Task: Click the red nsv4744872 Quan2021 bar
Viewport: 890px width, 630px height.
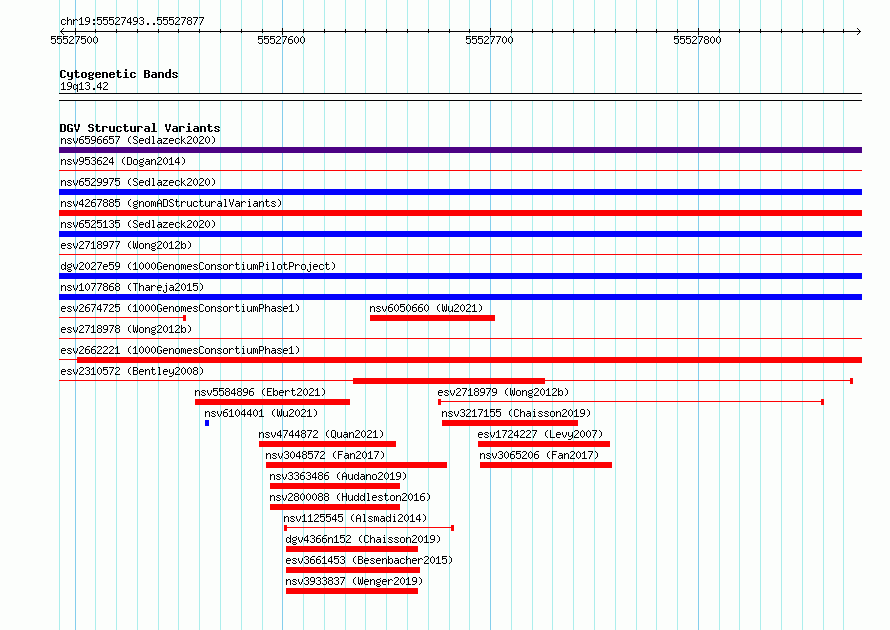Action: pos(328,444)
